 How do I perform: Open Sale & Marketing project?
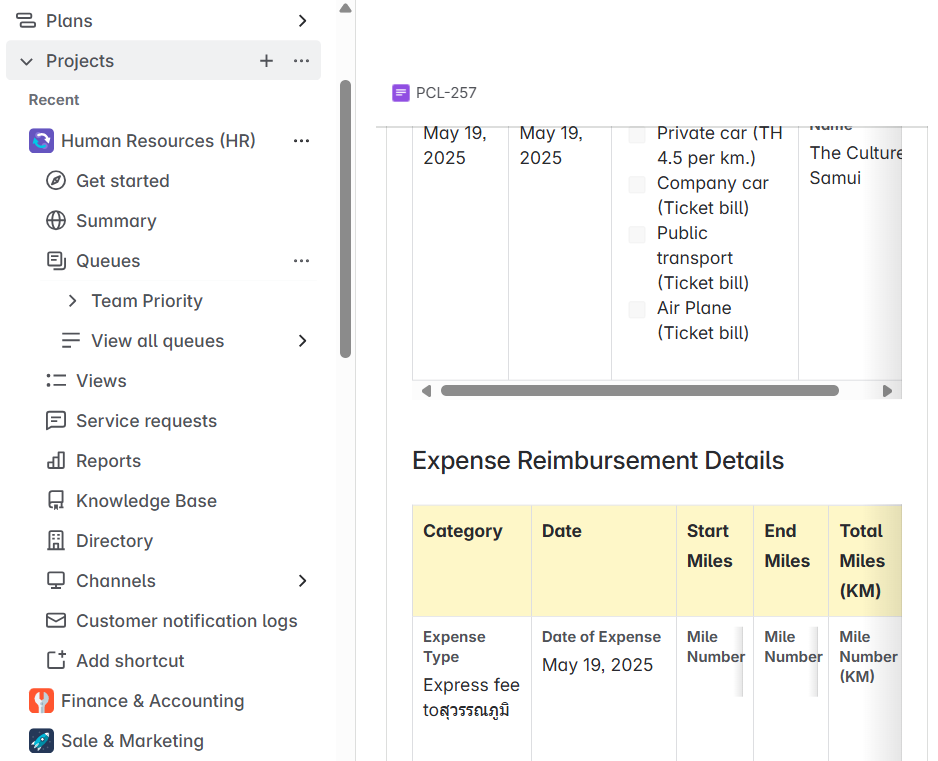132,741
